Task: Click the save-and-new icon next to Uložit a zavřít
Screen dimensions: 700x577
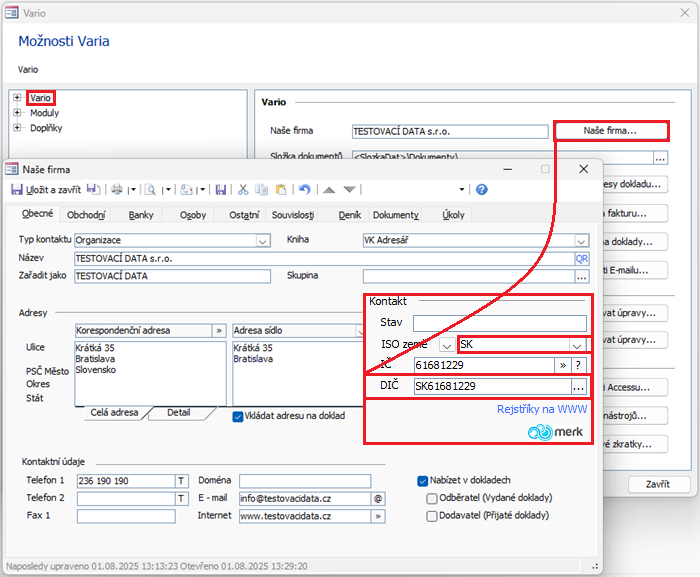Action: (x=93, y=189)
